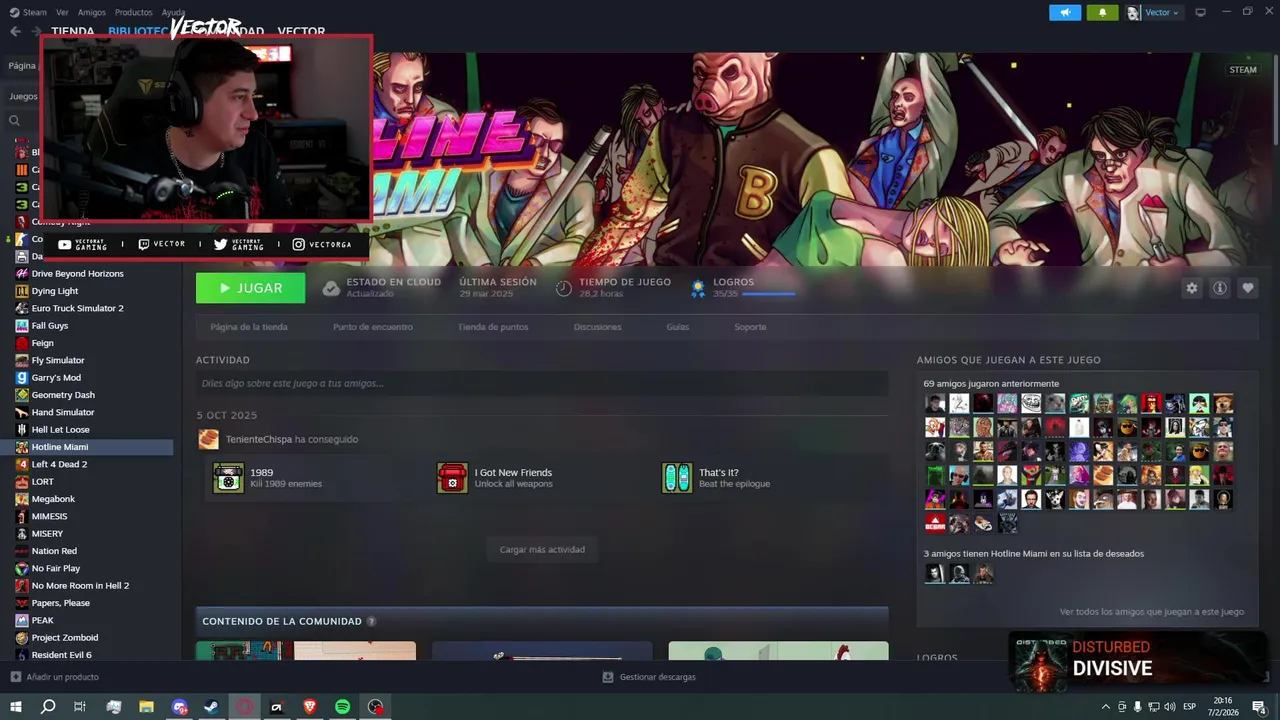
Task: Open the Windows notification center icon
Action: point(1259,707)
